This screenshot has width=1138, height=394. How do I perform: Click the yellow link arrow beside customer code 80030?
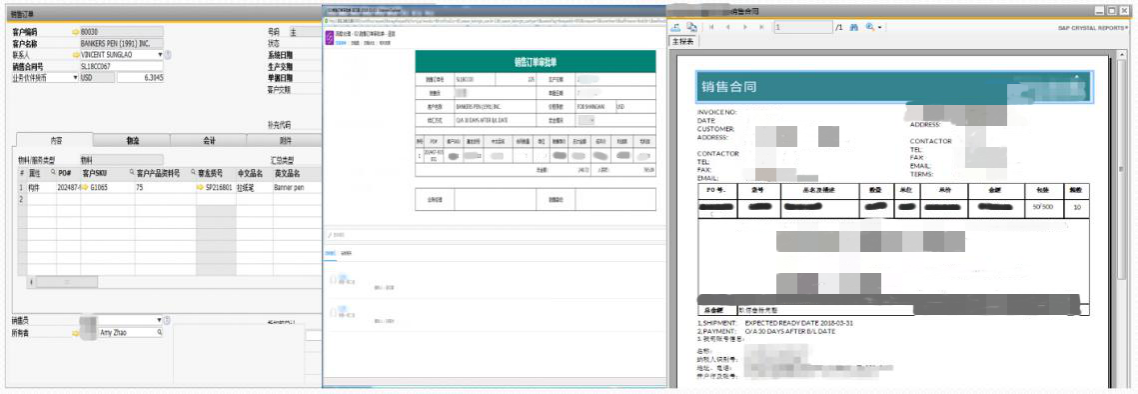[x=75, y=32]
